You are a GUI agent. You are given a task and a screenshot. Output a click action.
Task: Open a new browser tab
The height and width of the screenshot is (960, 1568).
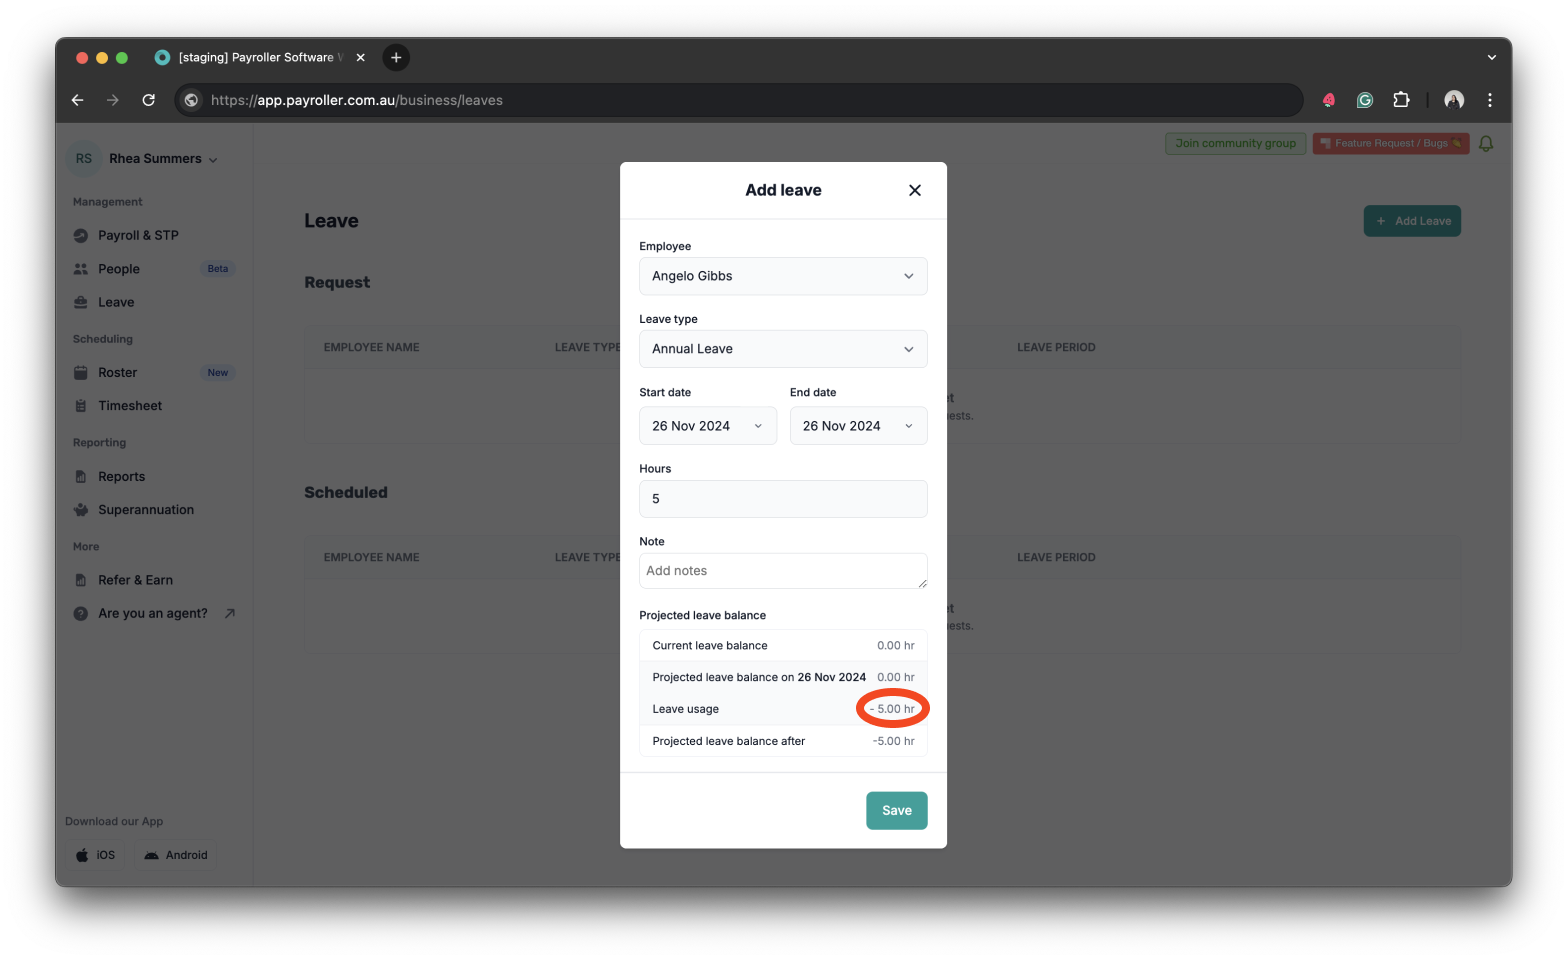[396, 58]
